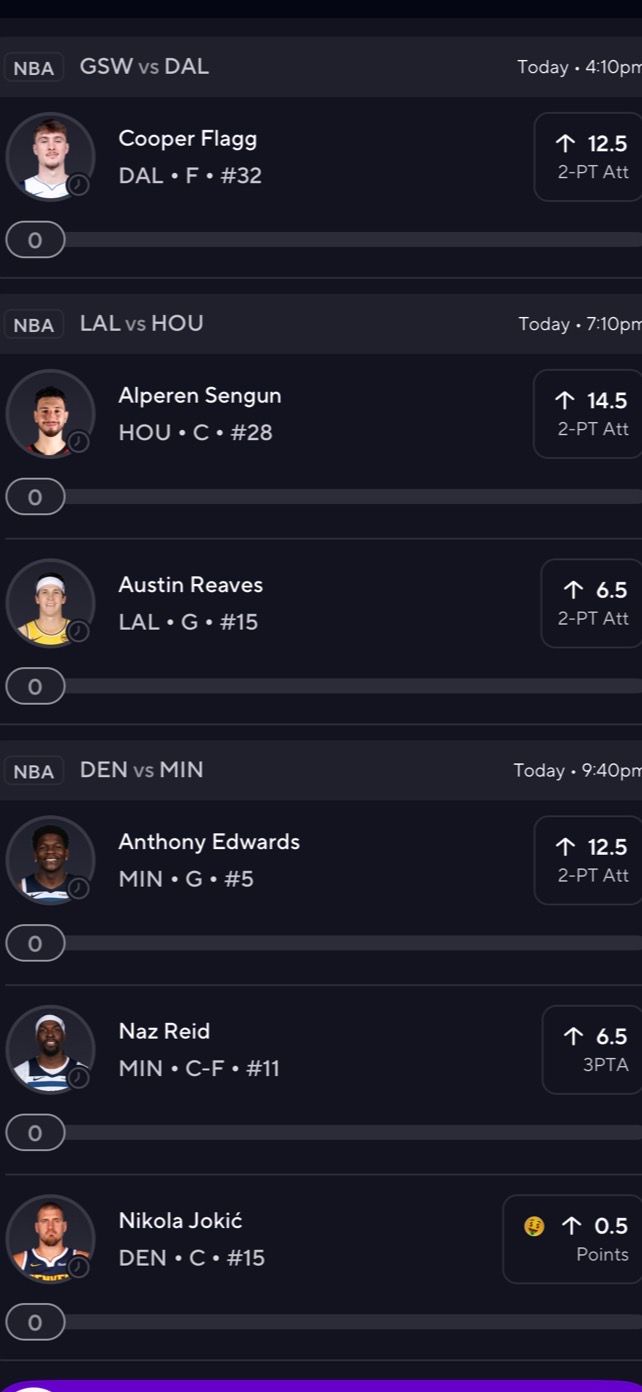Collapse the LAL vs HOU matchup section
642x1392 pixels.
[x=320, y=323]
